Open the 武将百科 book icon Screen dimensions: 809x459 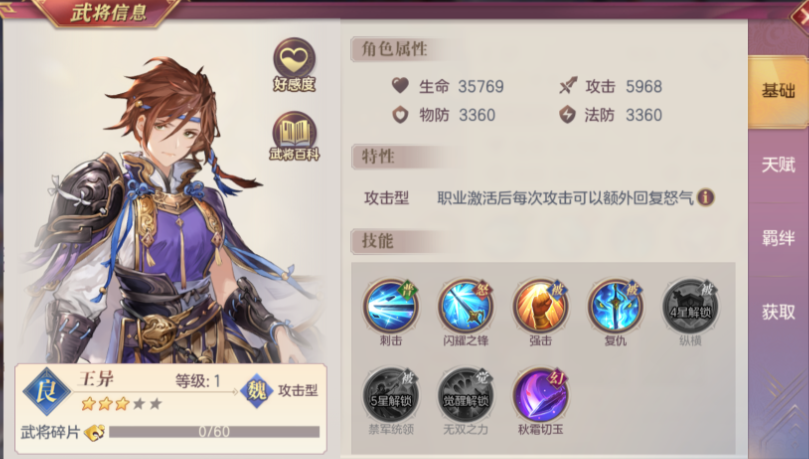point(294,136)
